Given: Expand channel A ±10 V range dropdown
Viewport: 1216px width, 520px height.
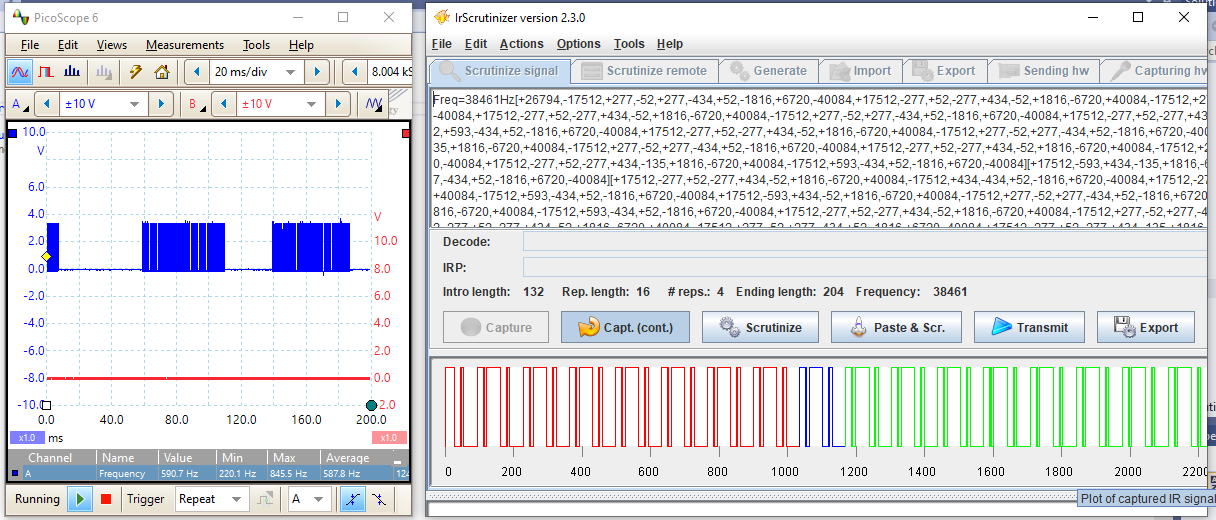Looking at the screenshot, I should tap(104, 104).
